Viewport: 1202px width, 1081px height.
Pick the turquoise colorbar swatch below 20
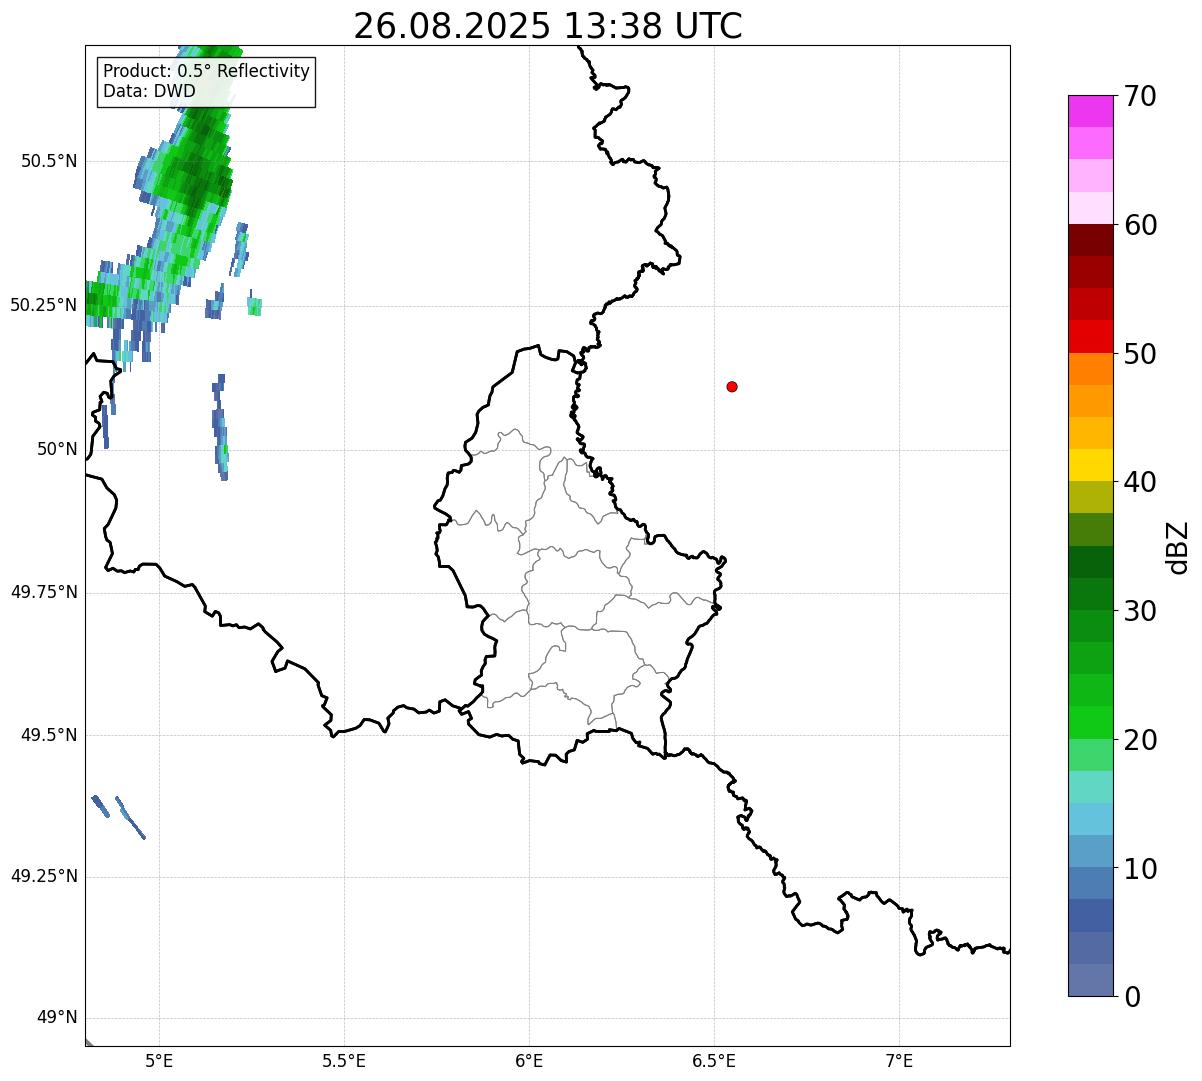tap(1090, 787)
